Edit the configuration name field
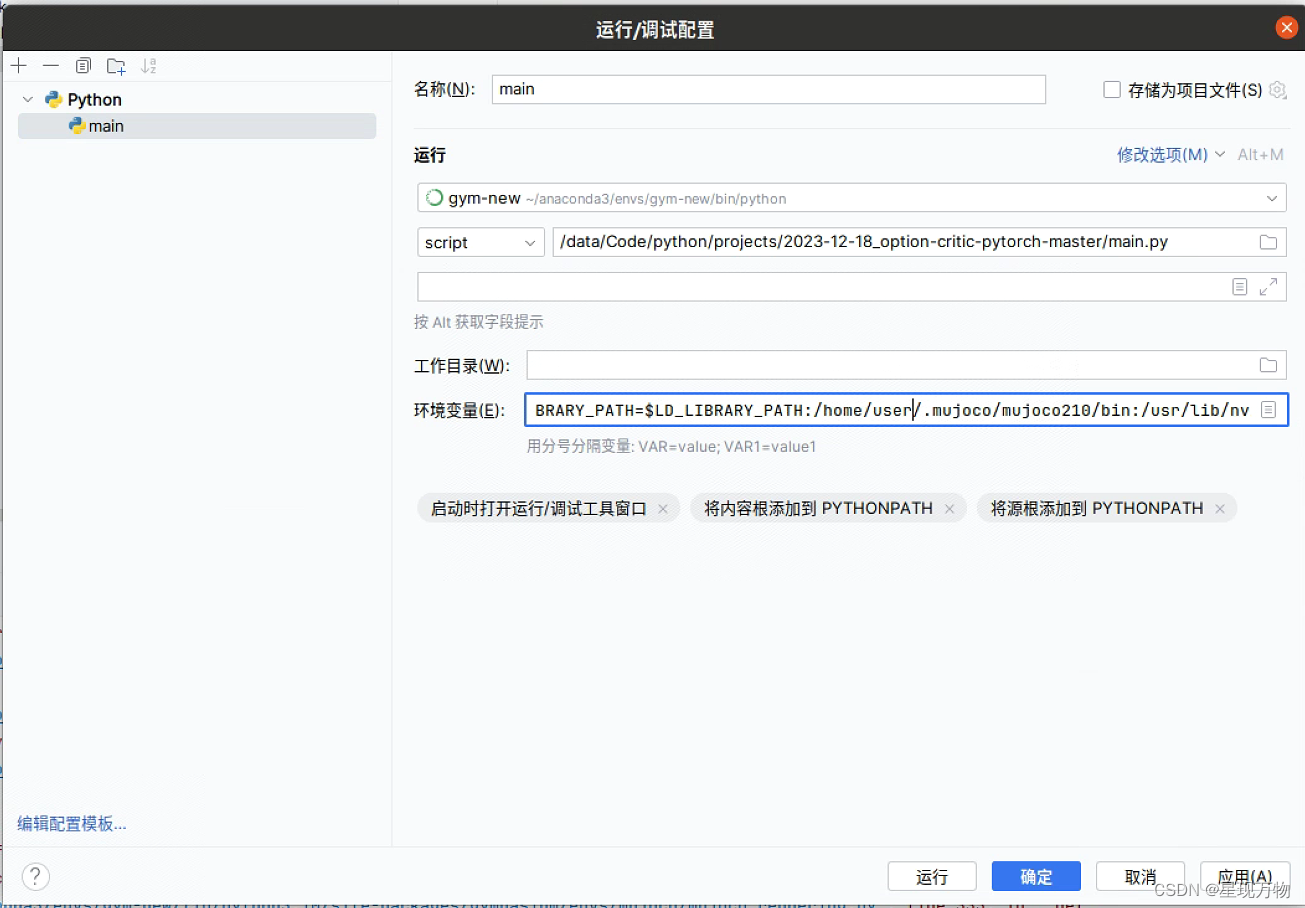The height and width of the screenshot is (908, 1305). (768, 89)
